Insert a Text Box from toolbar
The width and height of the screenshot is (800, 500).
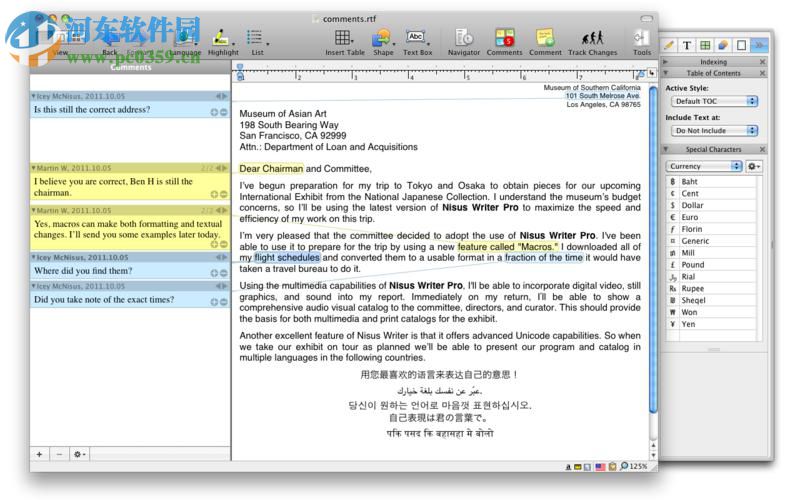pos(417,42)
